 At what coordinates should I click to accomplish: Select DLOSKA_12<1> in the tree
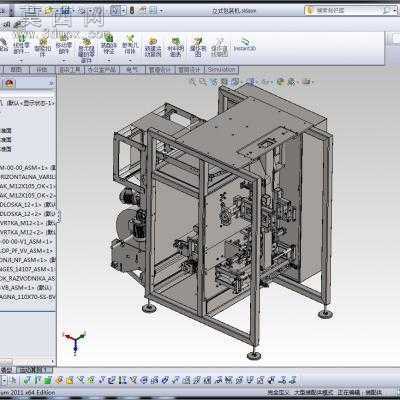(x=28, y=204)
